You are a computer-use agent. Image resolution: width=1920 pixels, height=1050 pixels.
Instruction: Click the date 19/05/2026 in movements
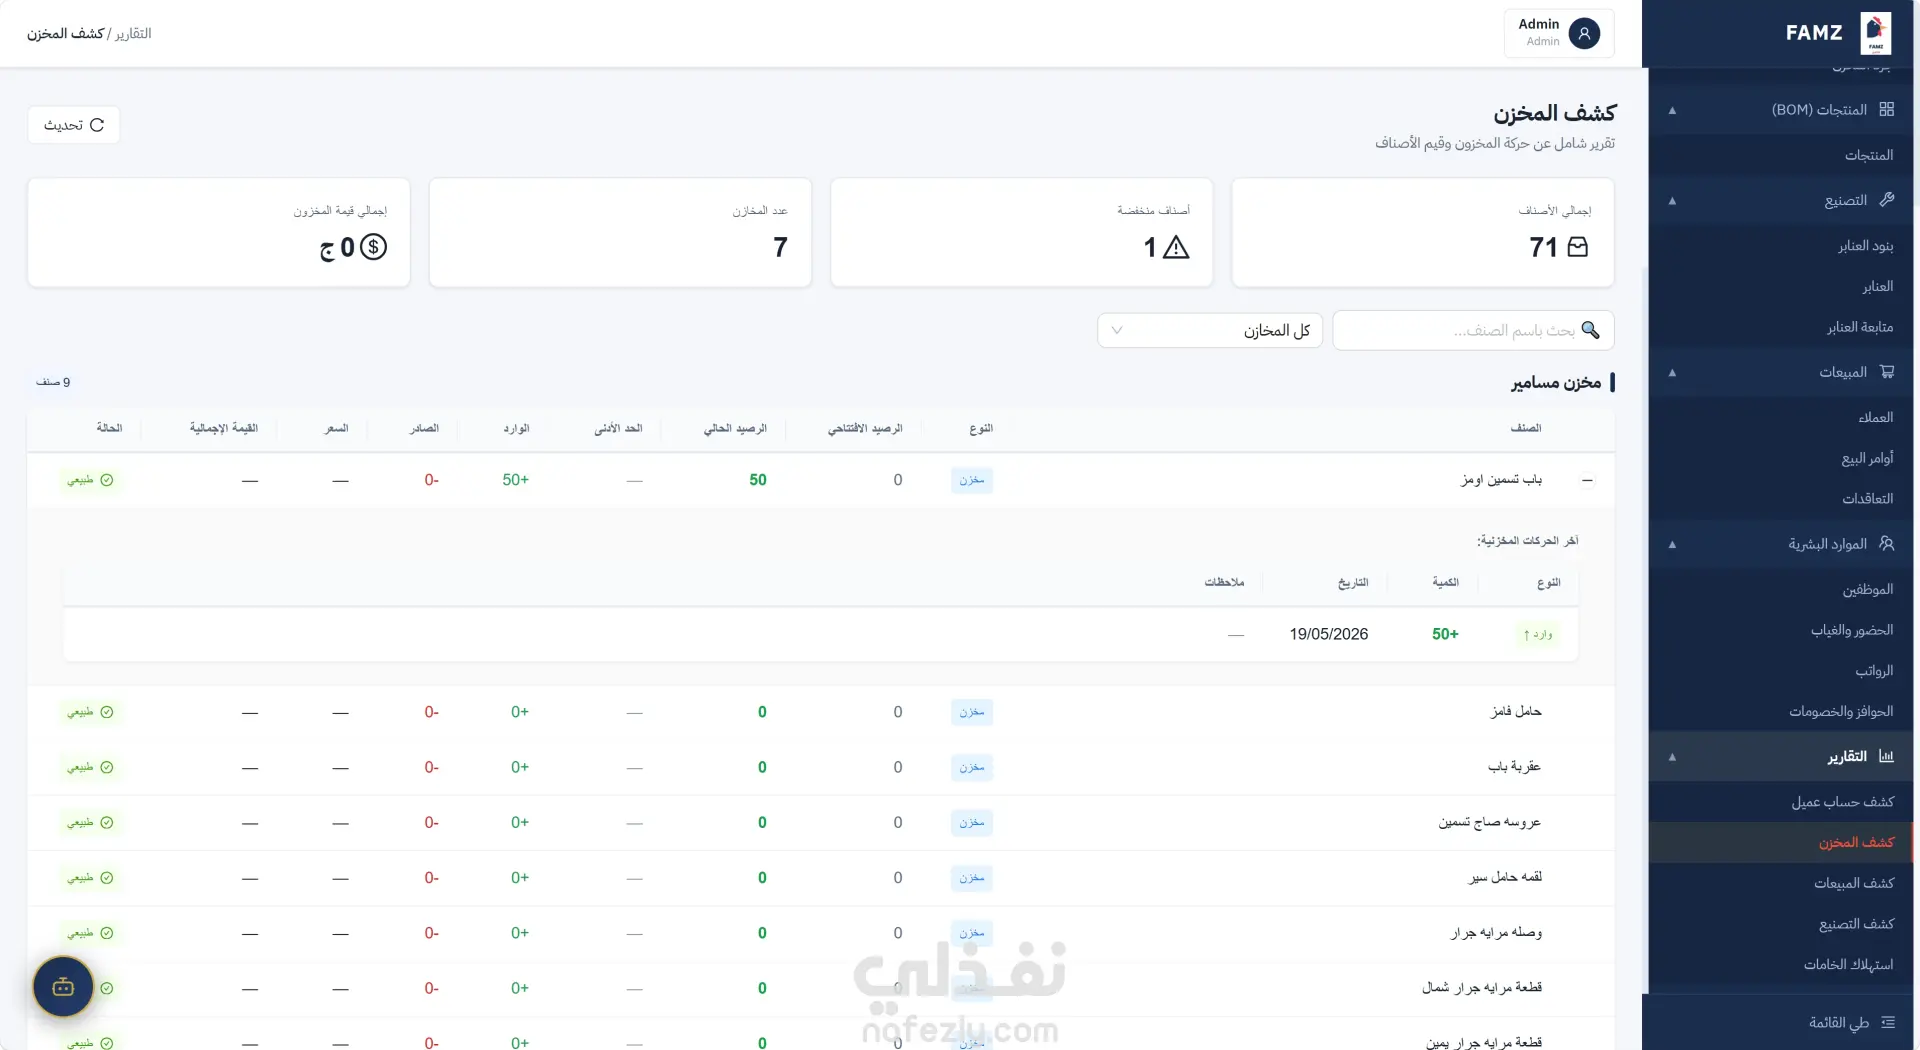(x=1329, y=634)
